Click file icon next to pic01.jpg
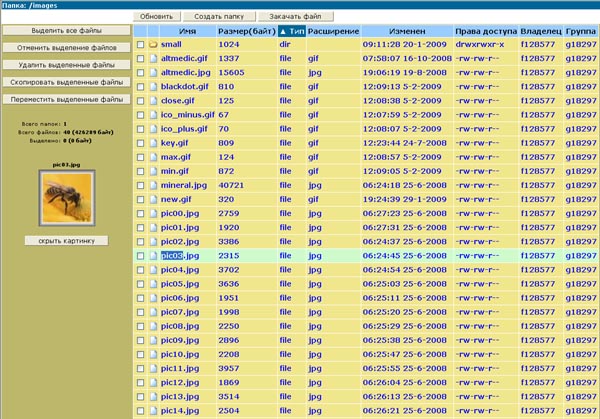 point(153,228)
